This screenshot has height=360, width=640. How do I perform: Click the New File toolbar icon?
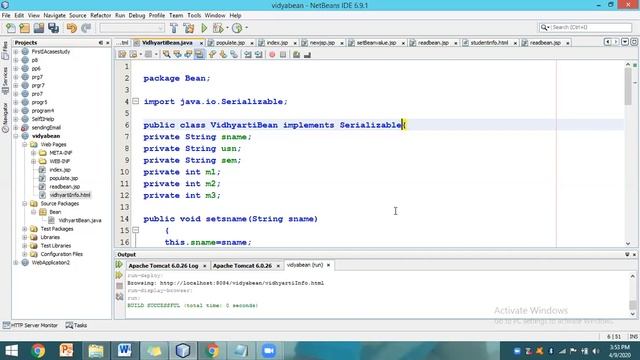point(11,28)
